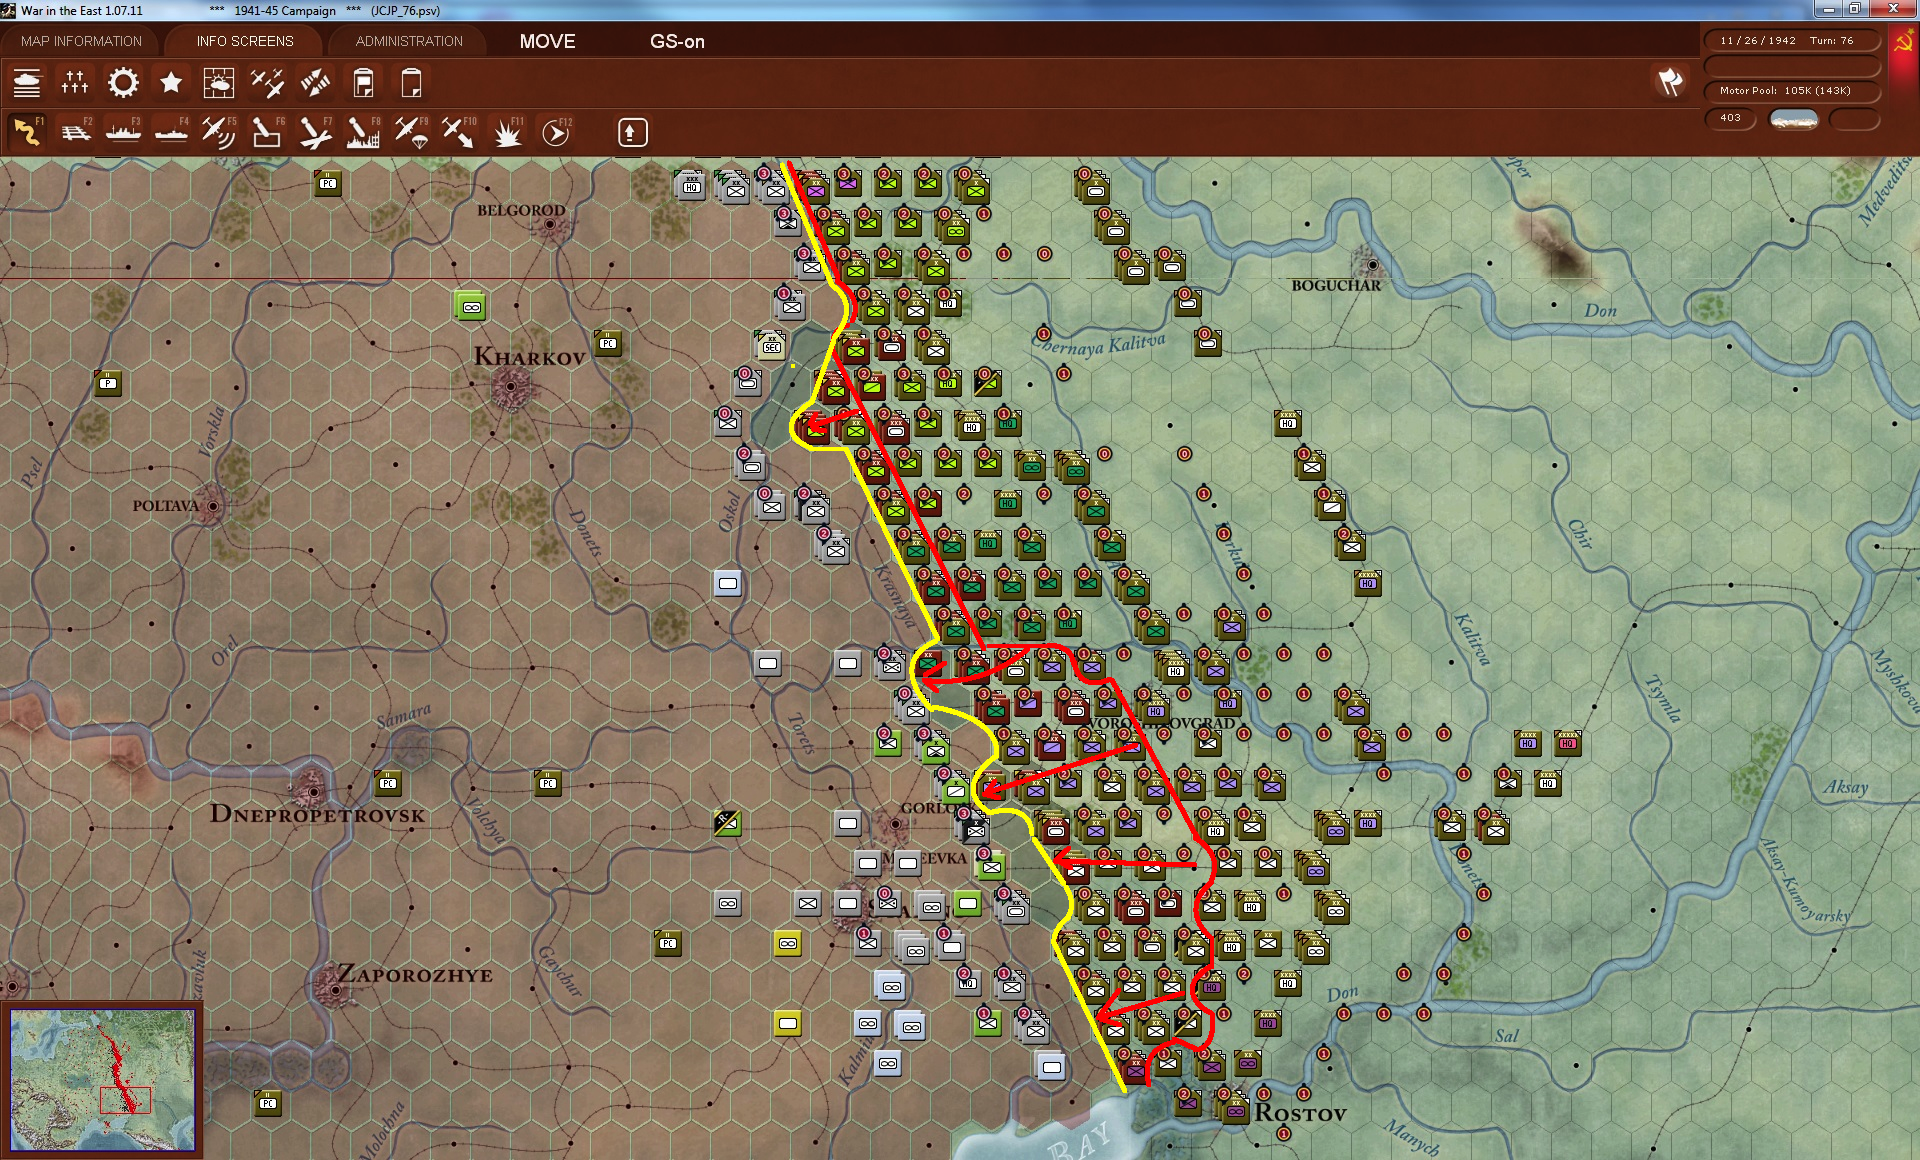Open the blank report sheet icon

coord(411,83)
